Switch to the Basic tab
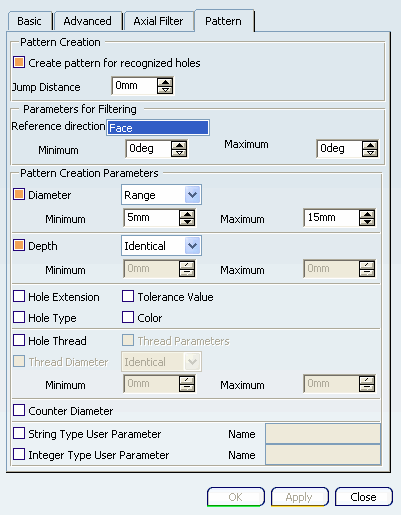Image resolution: width=401 pixels, height=515 pixels. point(30,21)
